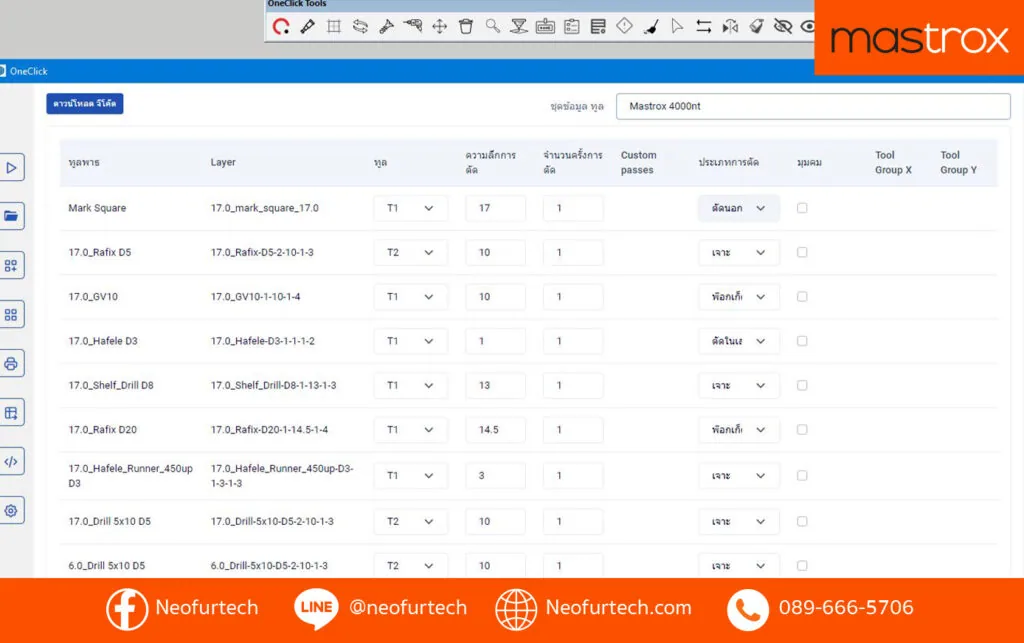This screenshot has height=643, width=1024.
Task: Open the magnifying glass search tool
Action: click(492, 26)
